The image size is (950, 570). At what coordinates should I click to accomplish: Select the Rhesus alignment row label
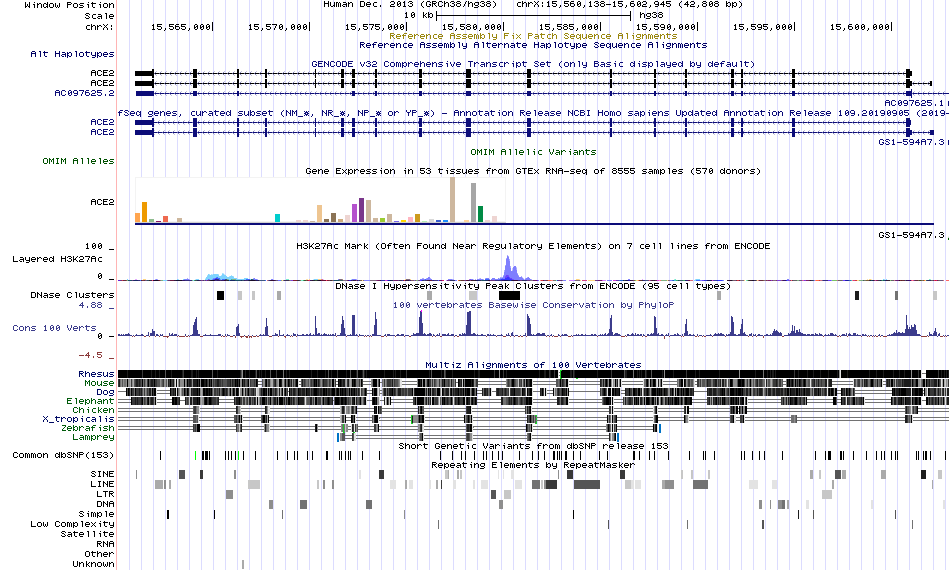(96, 374)
